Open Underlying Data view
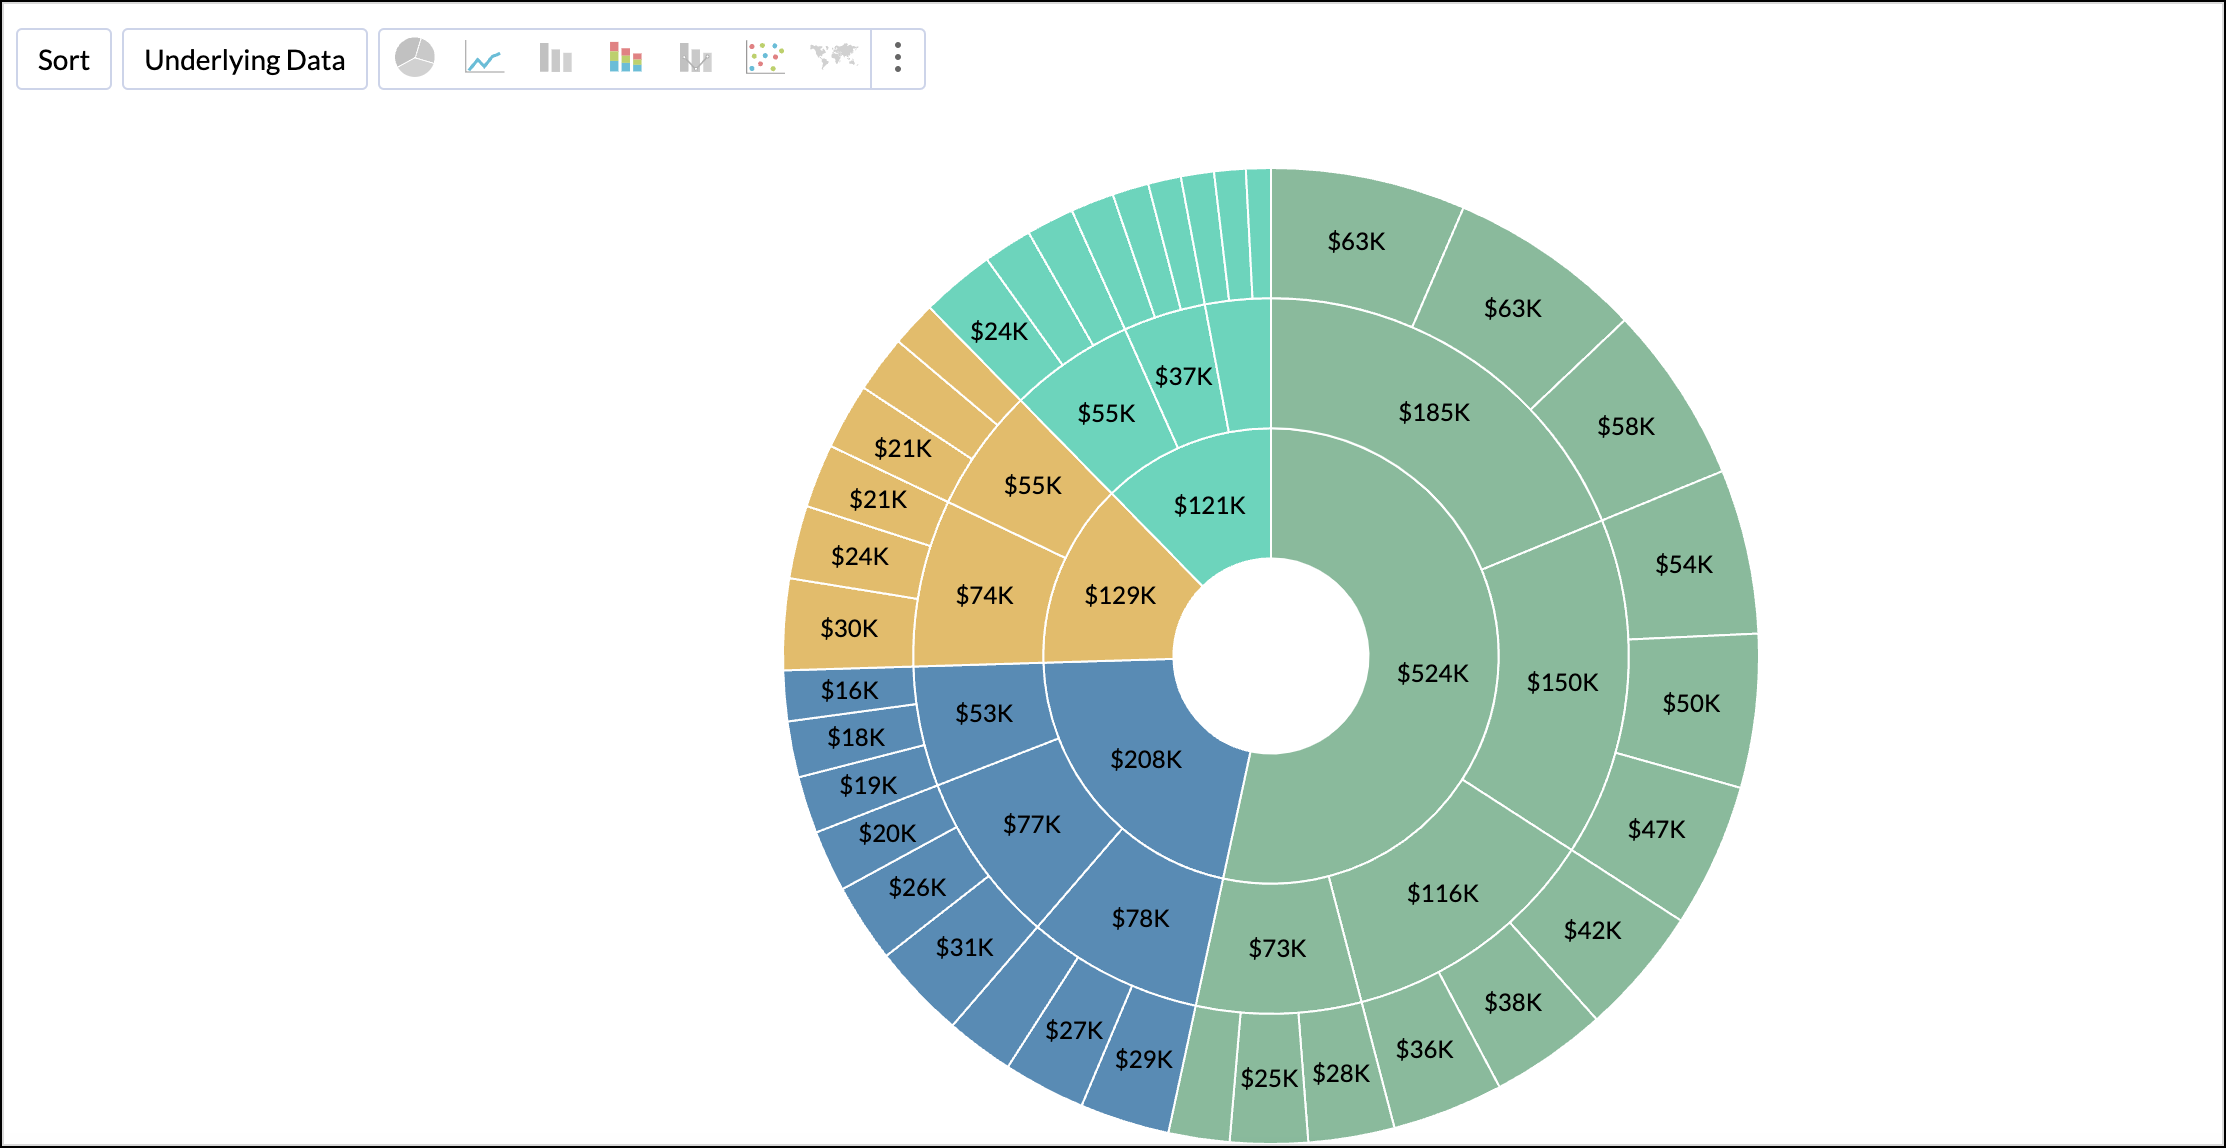 (x=245, y=60)
